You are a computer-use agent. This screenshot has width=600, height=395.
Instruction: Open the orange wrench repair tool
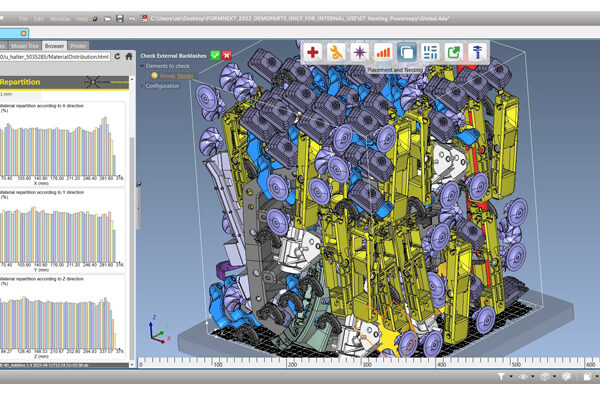[336, 52]
